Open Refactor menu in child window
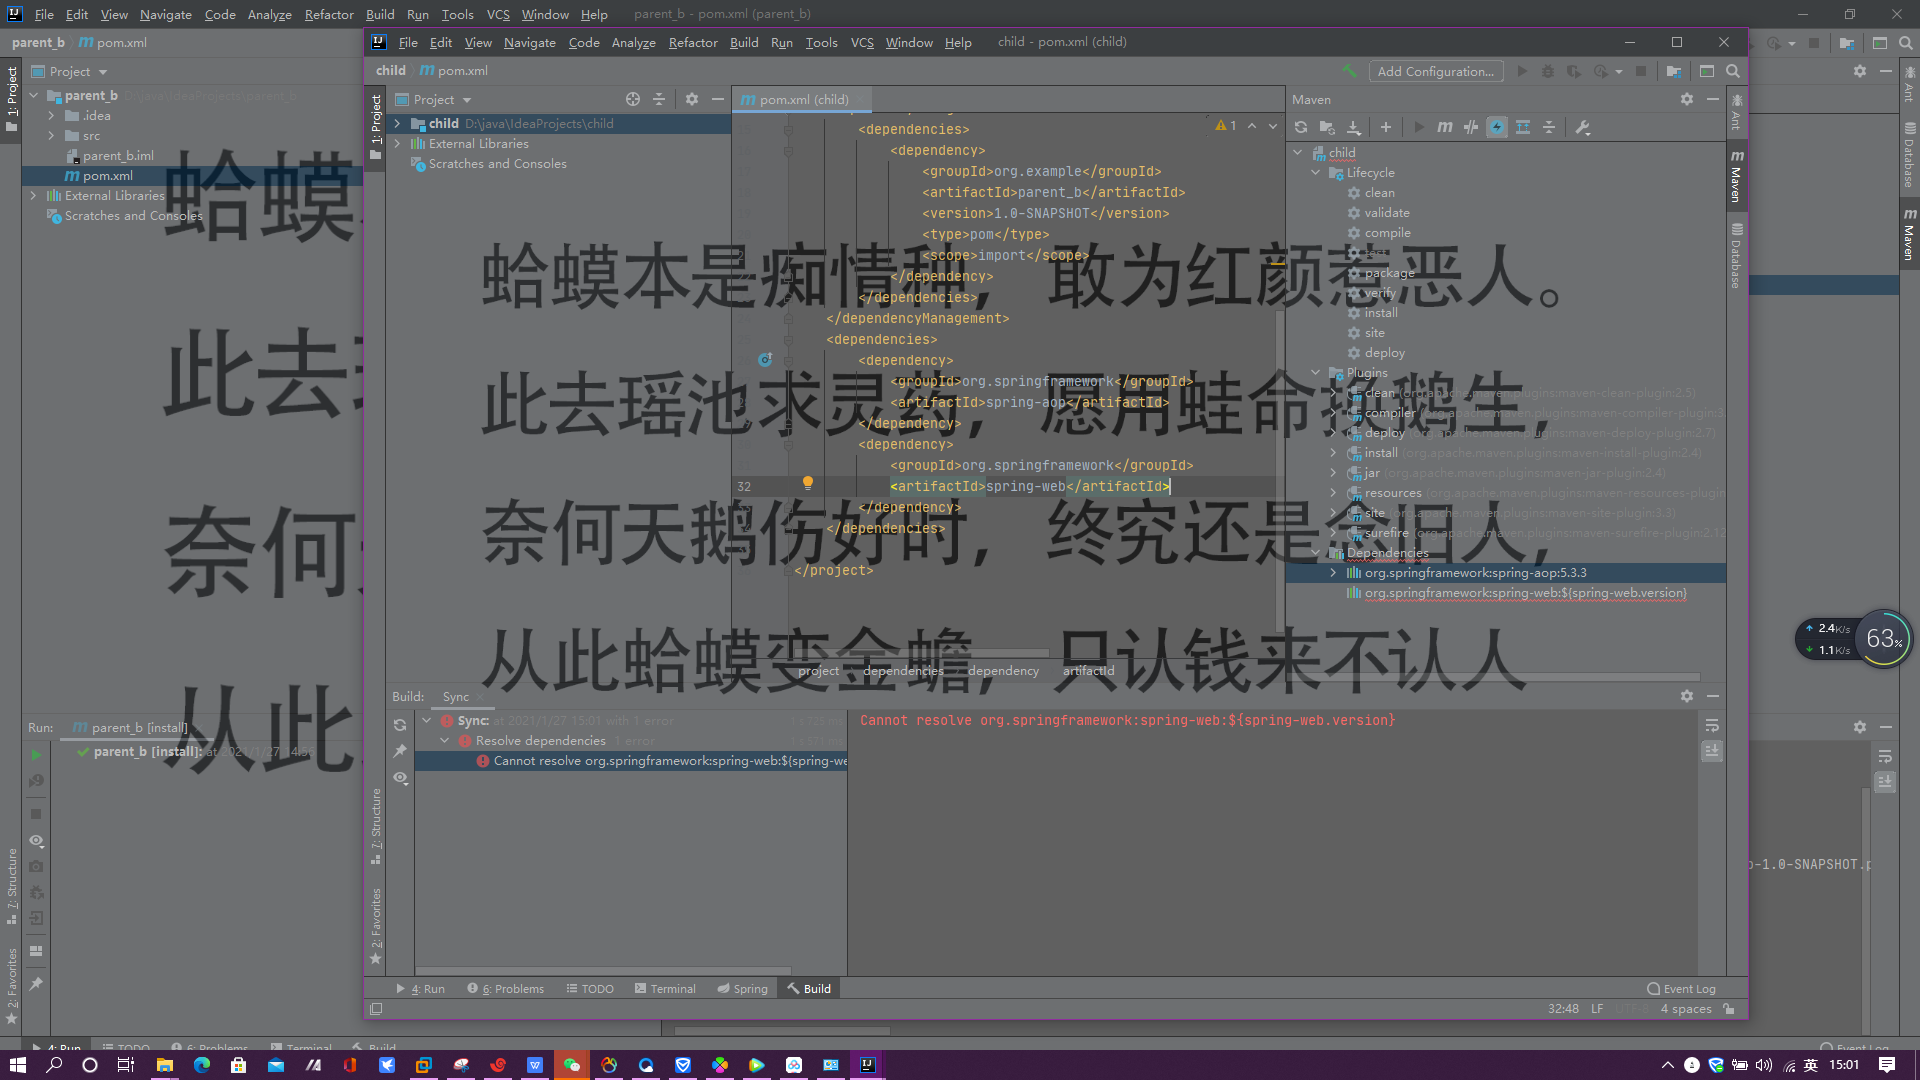The width and height of the screenshot is (1920, 1080). pyautogui.click(x=693, y=42)
